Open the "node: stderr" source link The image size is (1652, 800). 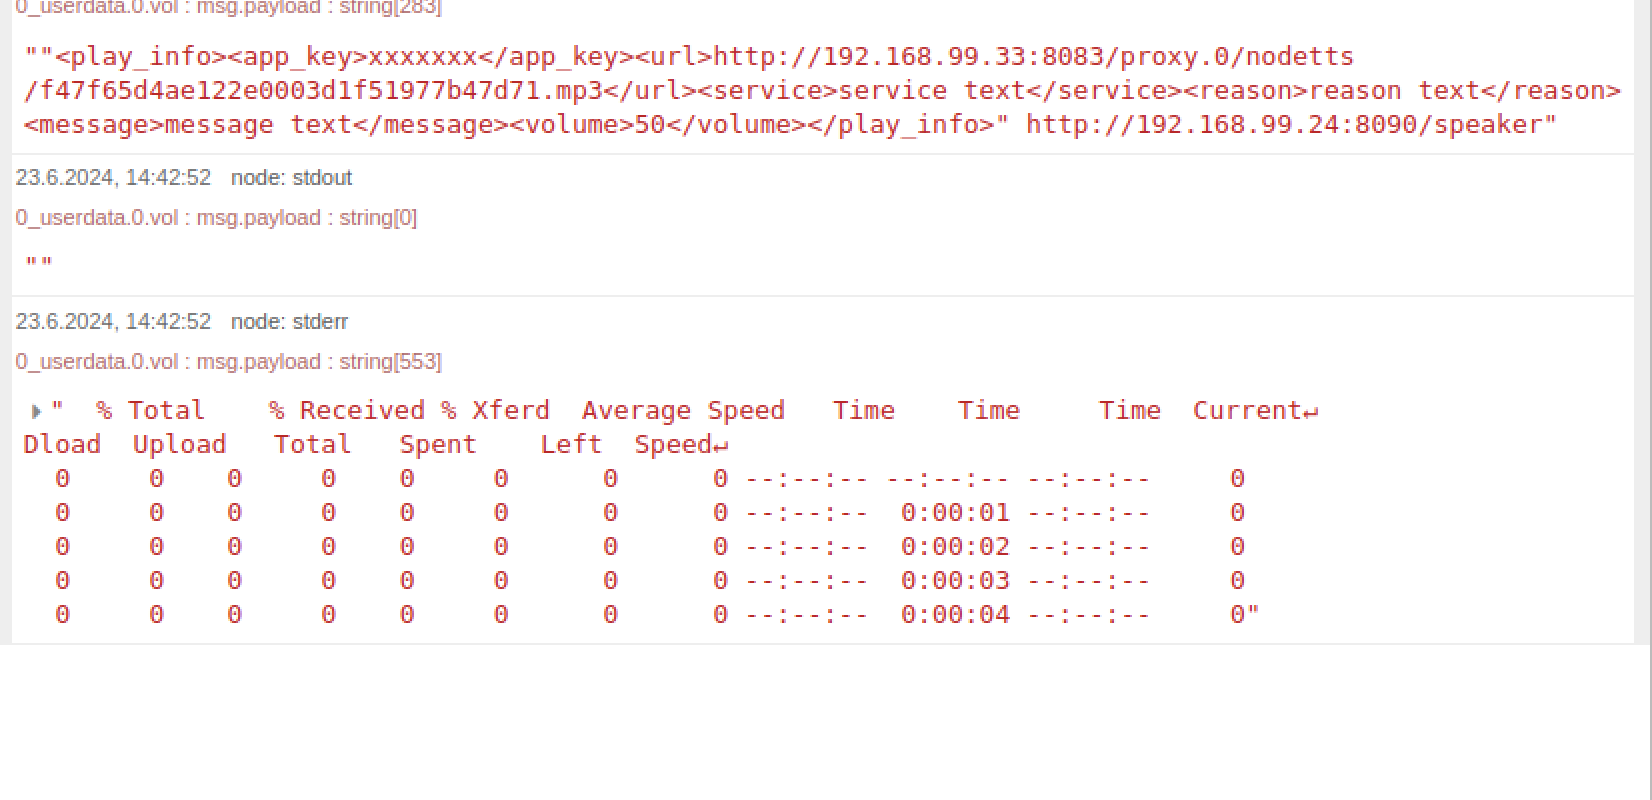coord(289,322)
